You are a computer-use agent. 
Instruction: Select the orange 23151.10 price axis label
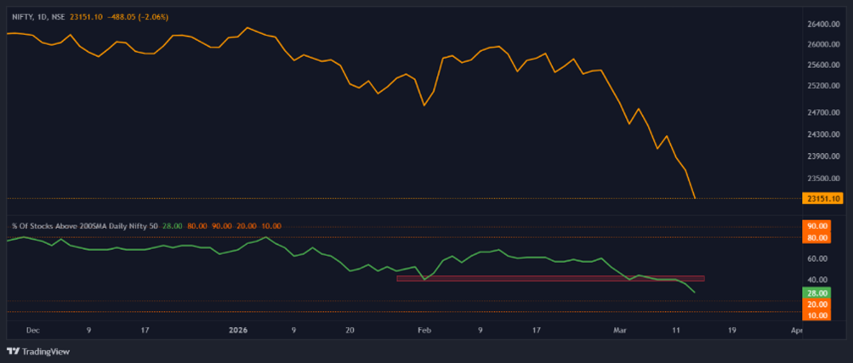(x=823, y=199)
